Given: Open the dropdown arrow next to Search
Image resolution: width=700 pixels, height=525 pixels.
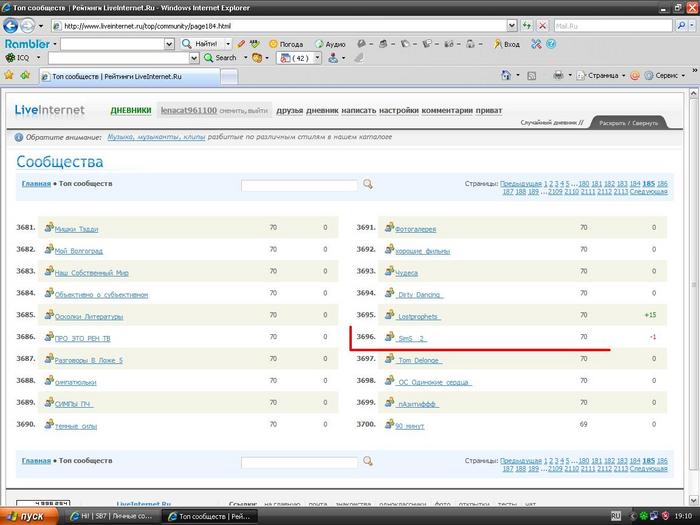Looking at the screenshot, I should (x=245, y=58).
